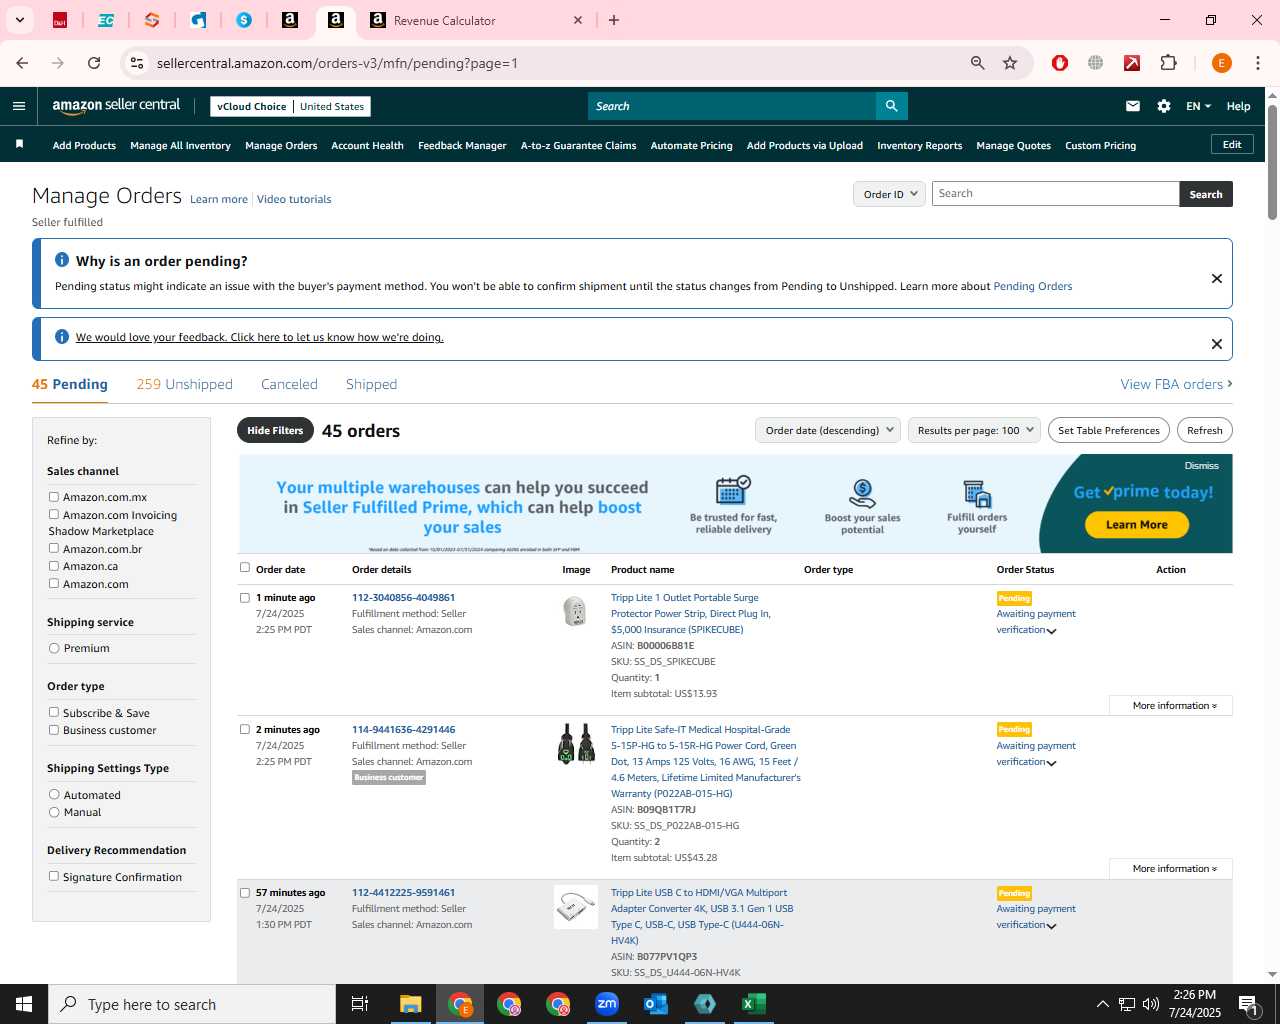
Task: Open a new browser tab
Action: click(614, 20)
